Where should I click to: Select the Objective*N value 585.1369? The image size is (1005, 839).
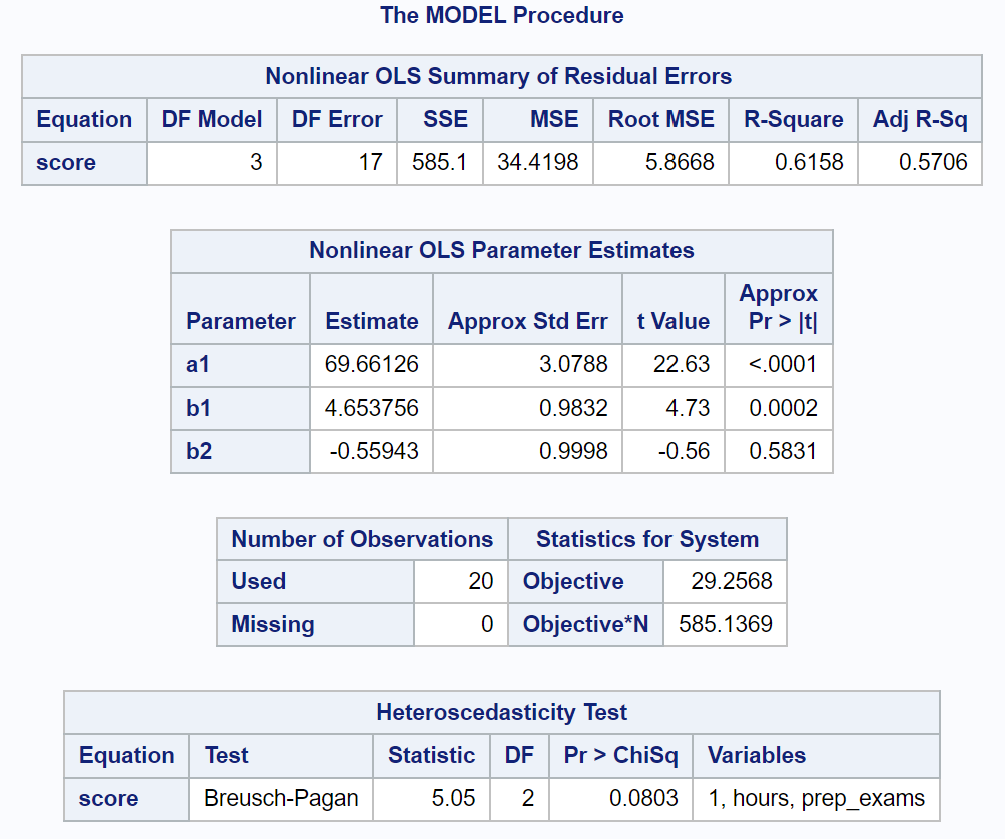click(725, 624)
